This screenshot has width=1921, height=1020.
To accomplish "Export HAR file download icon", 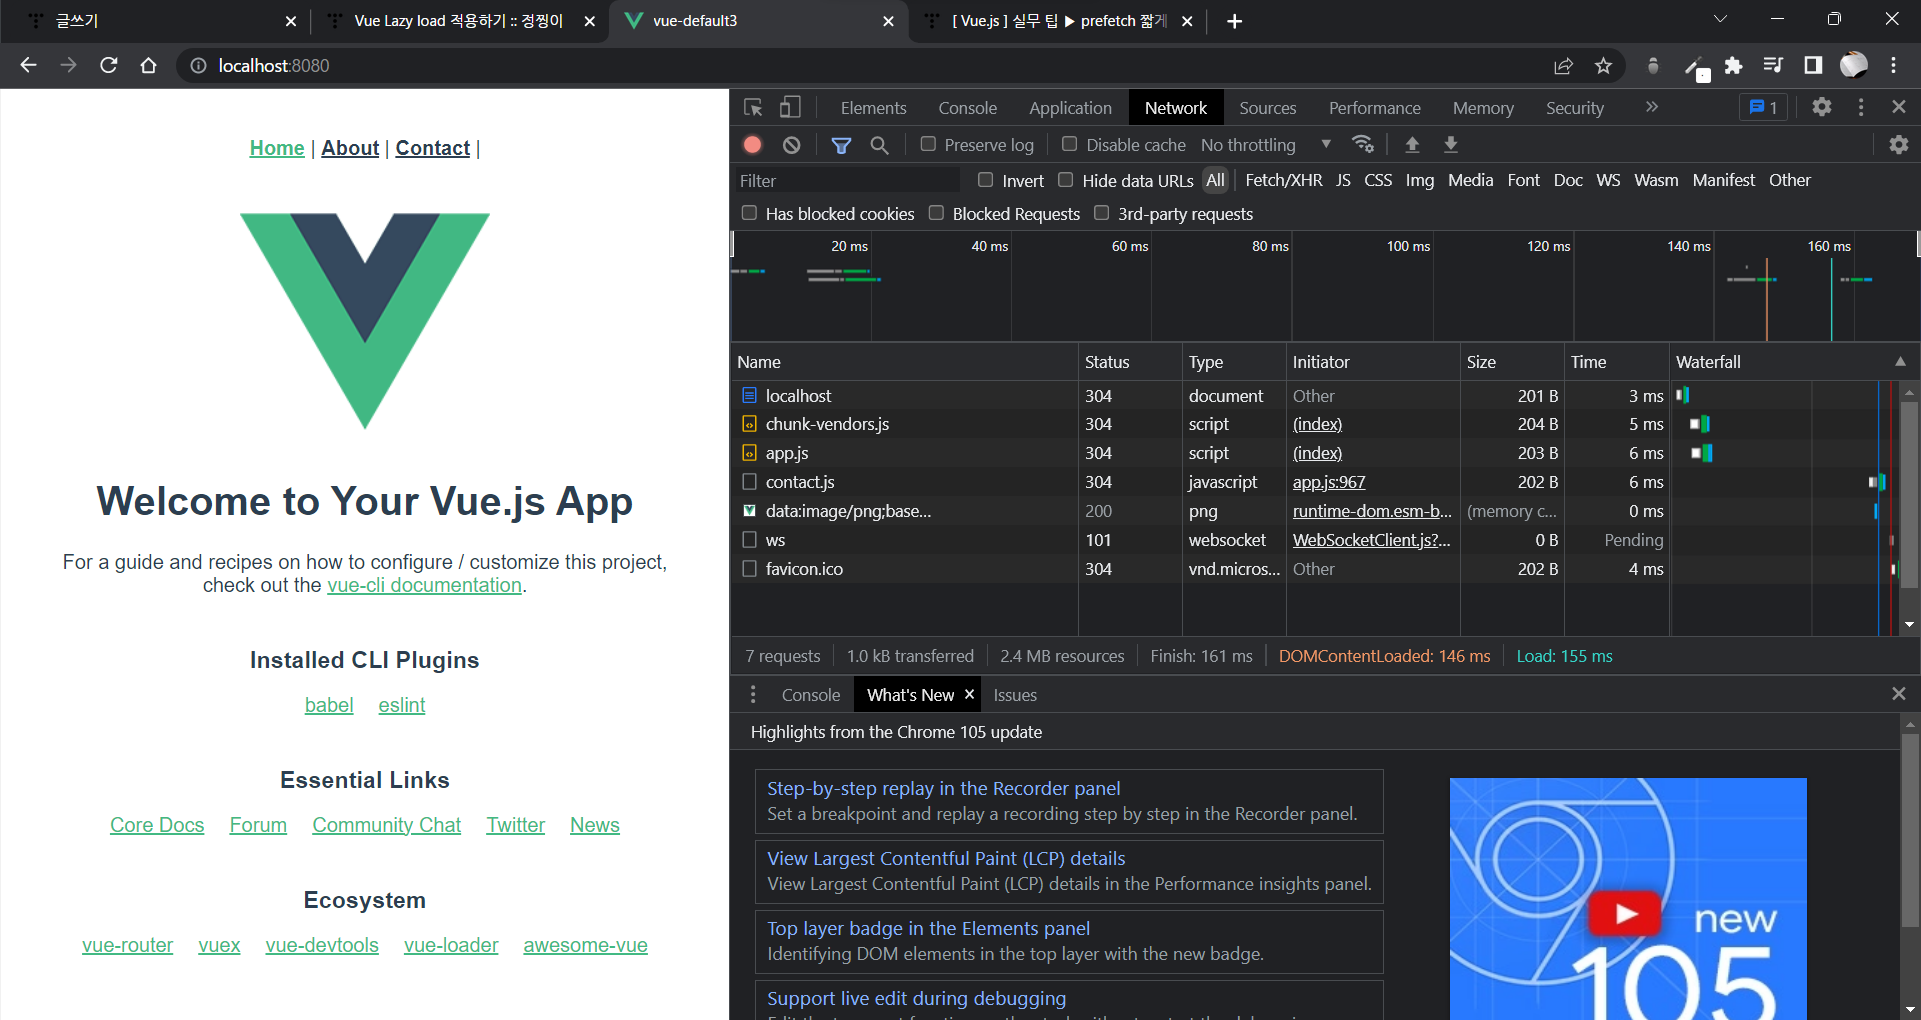I will (x=1450, y=145).
